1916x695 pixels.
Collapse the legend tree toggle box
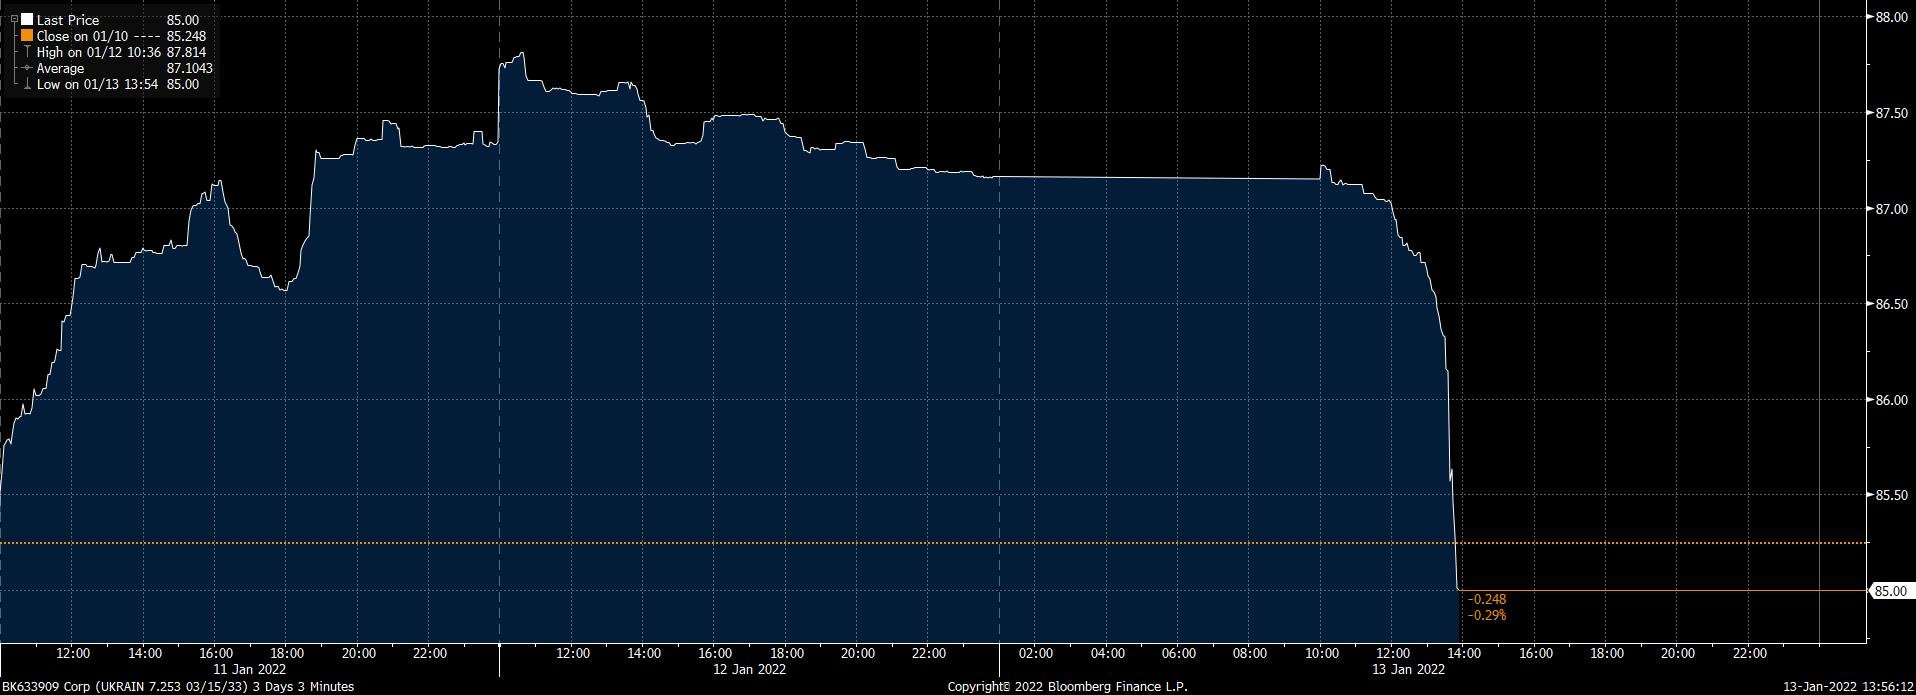pos(14,19)
